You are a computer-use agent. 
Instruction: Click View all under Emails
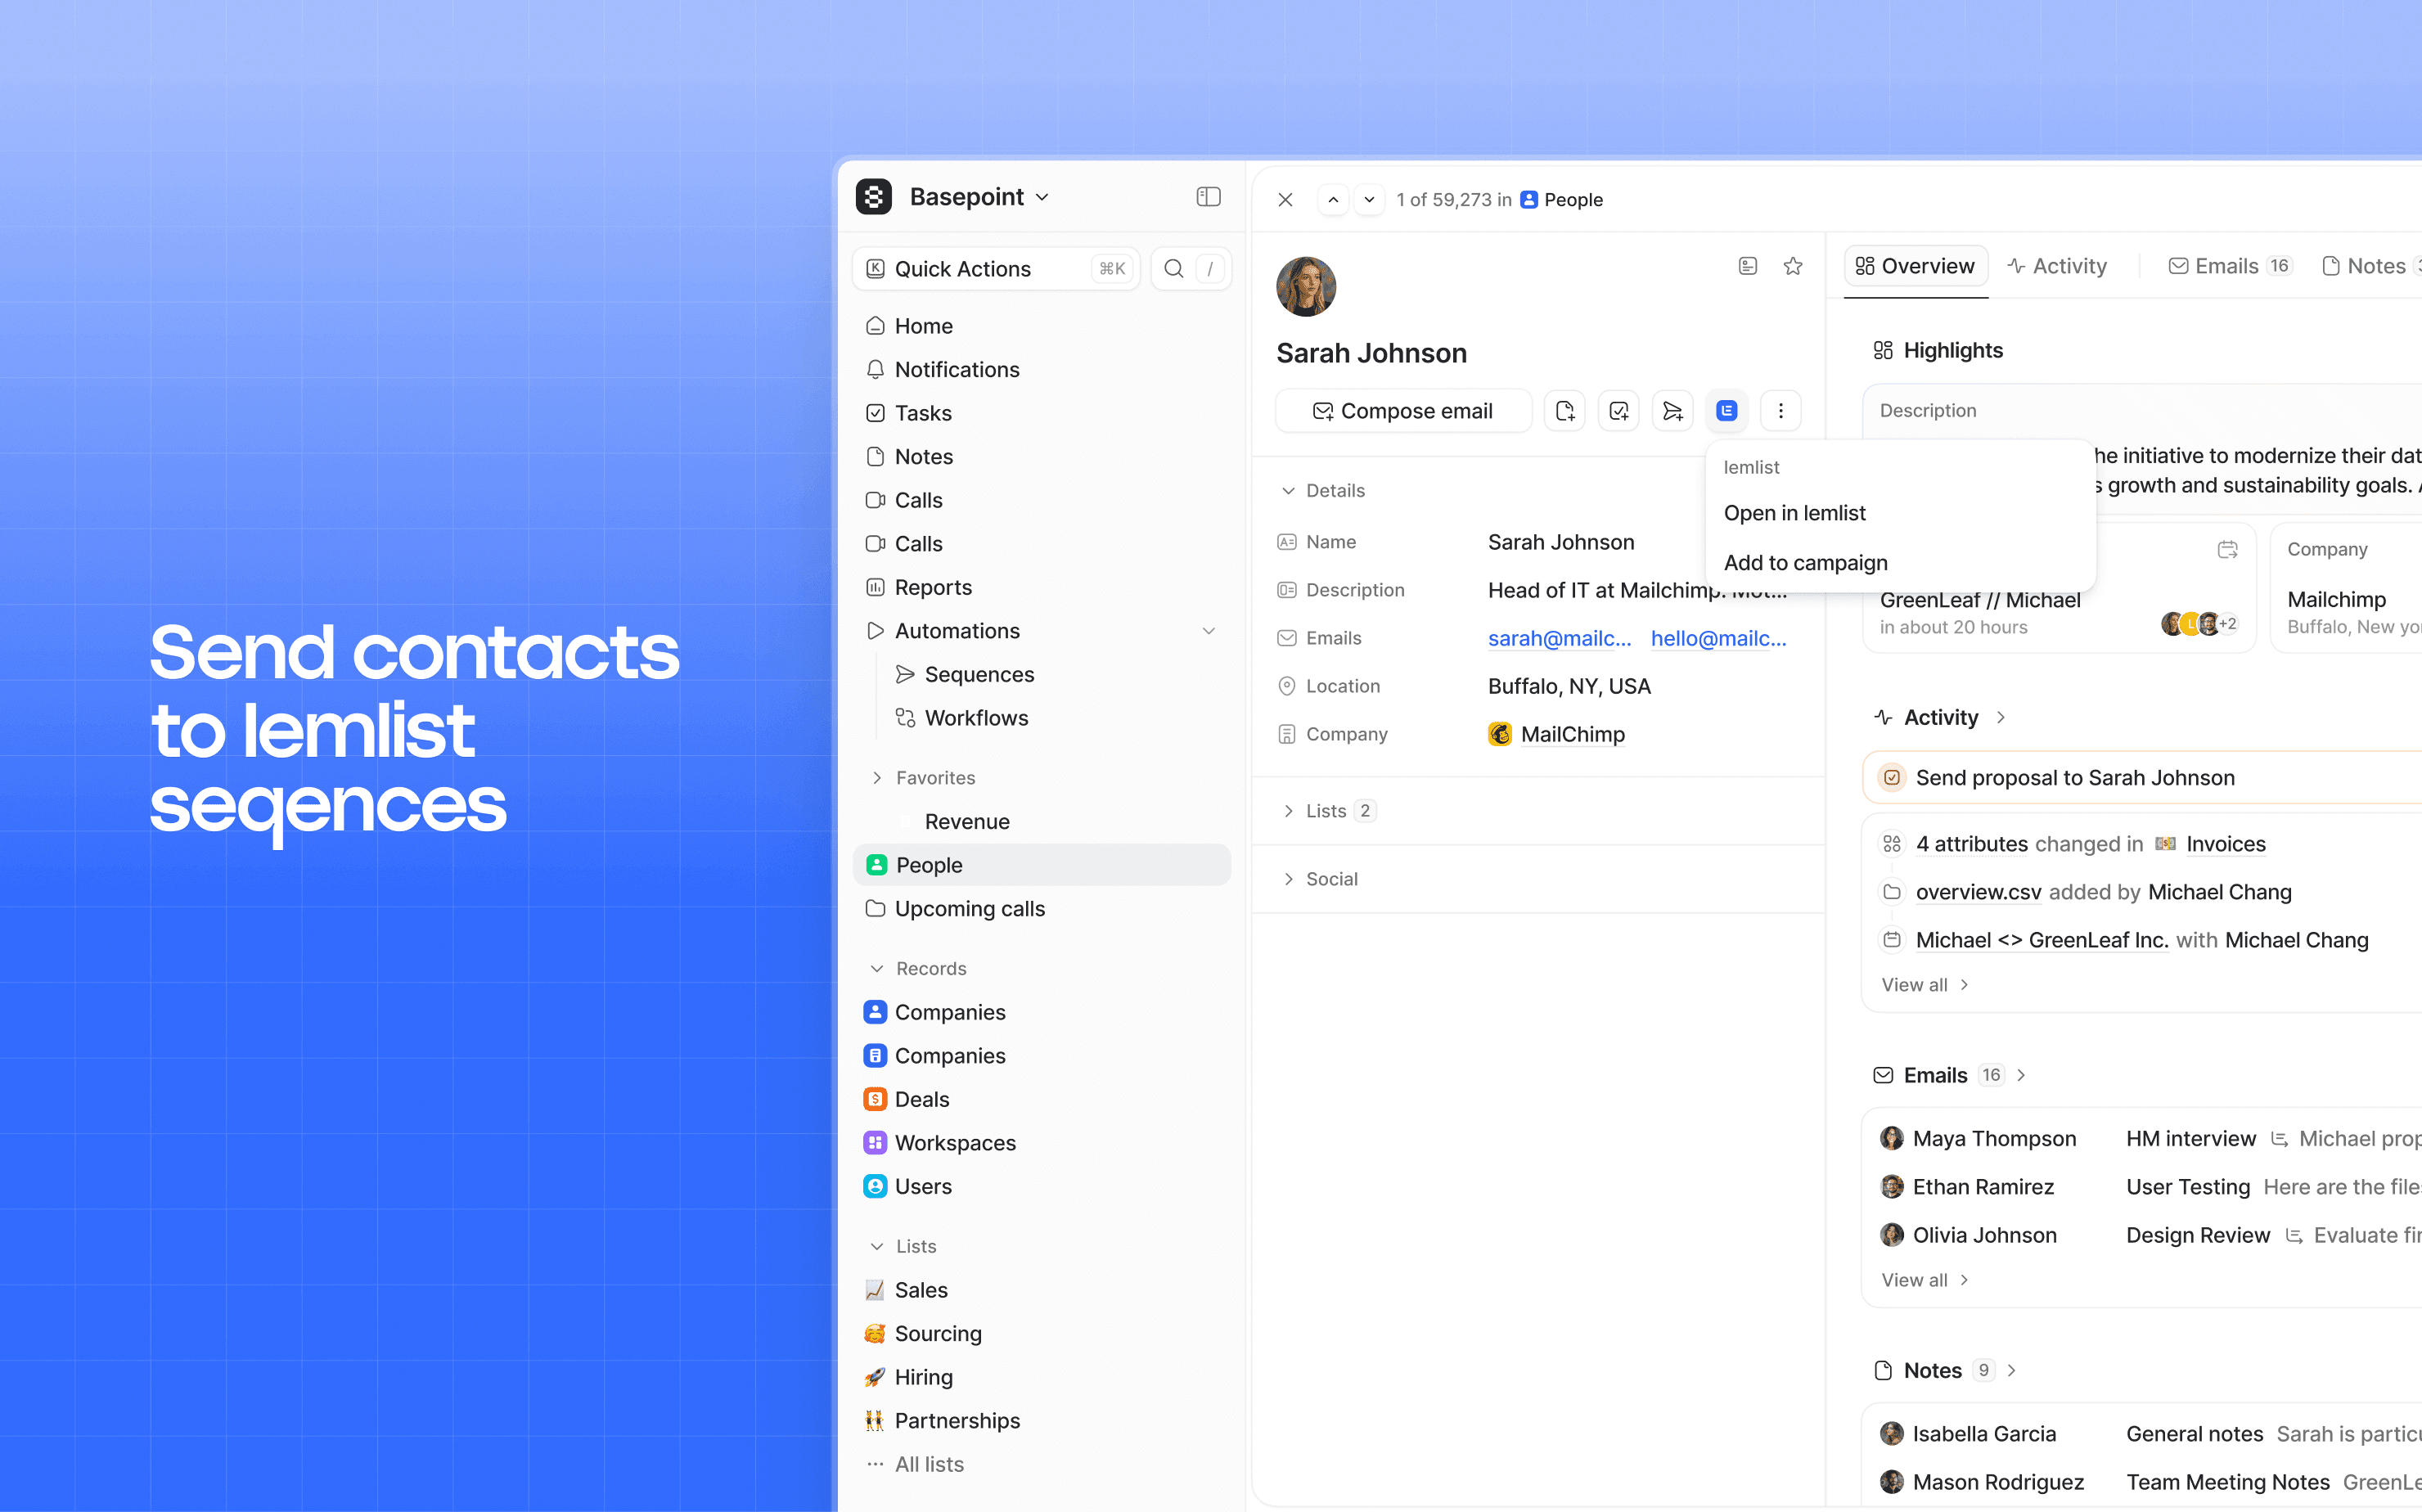point(1925,1281)
